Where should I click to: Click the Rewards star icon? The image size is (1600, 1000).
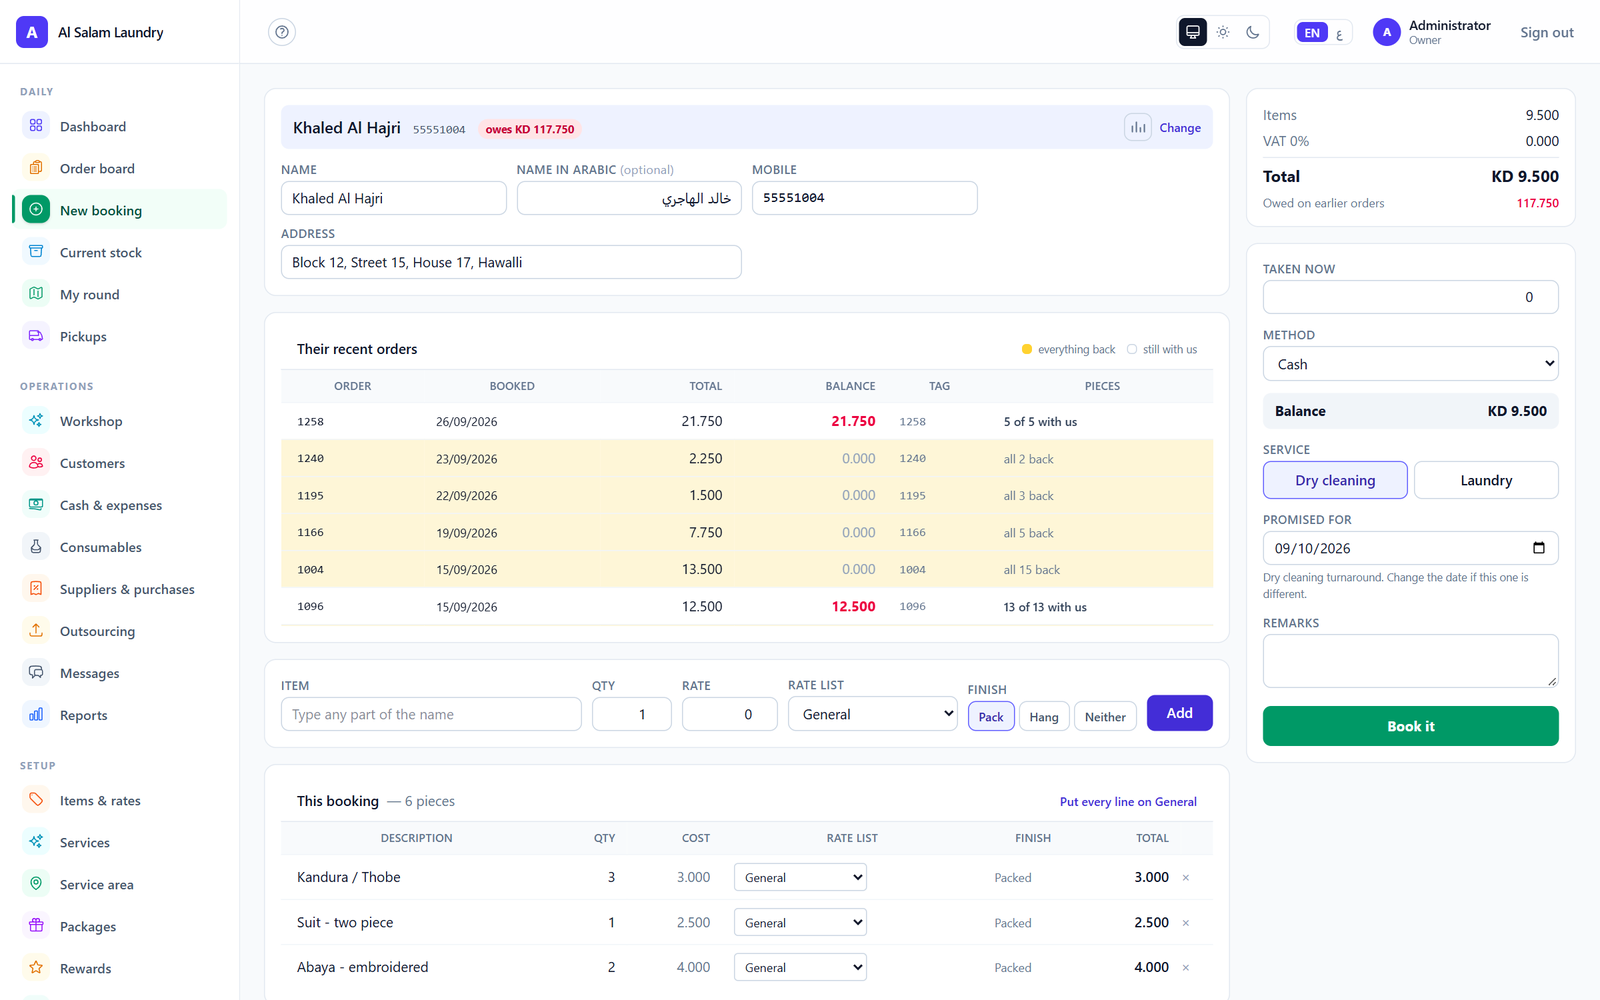36,968
